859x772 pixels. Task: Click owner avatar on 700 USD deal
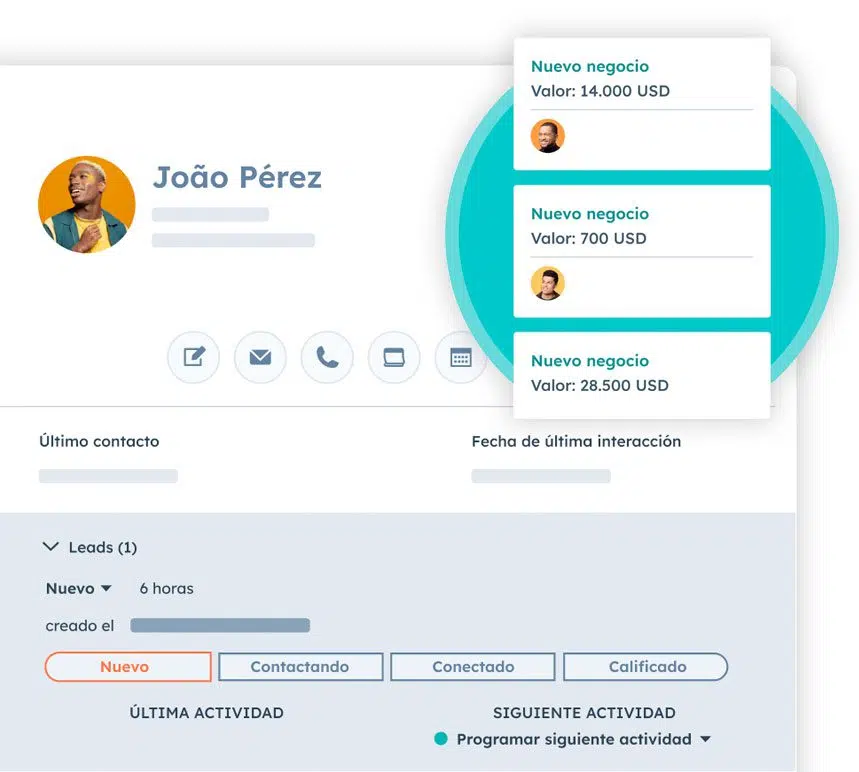(547, 283)
